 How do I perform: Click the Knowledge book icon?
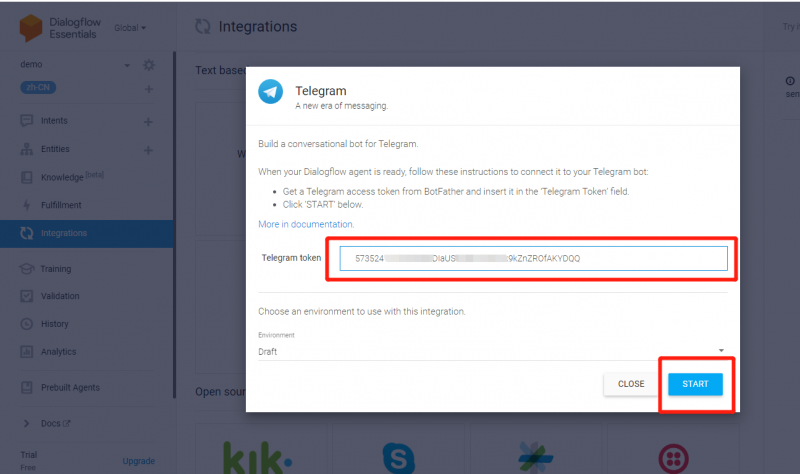click(27, 177)
